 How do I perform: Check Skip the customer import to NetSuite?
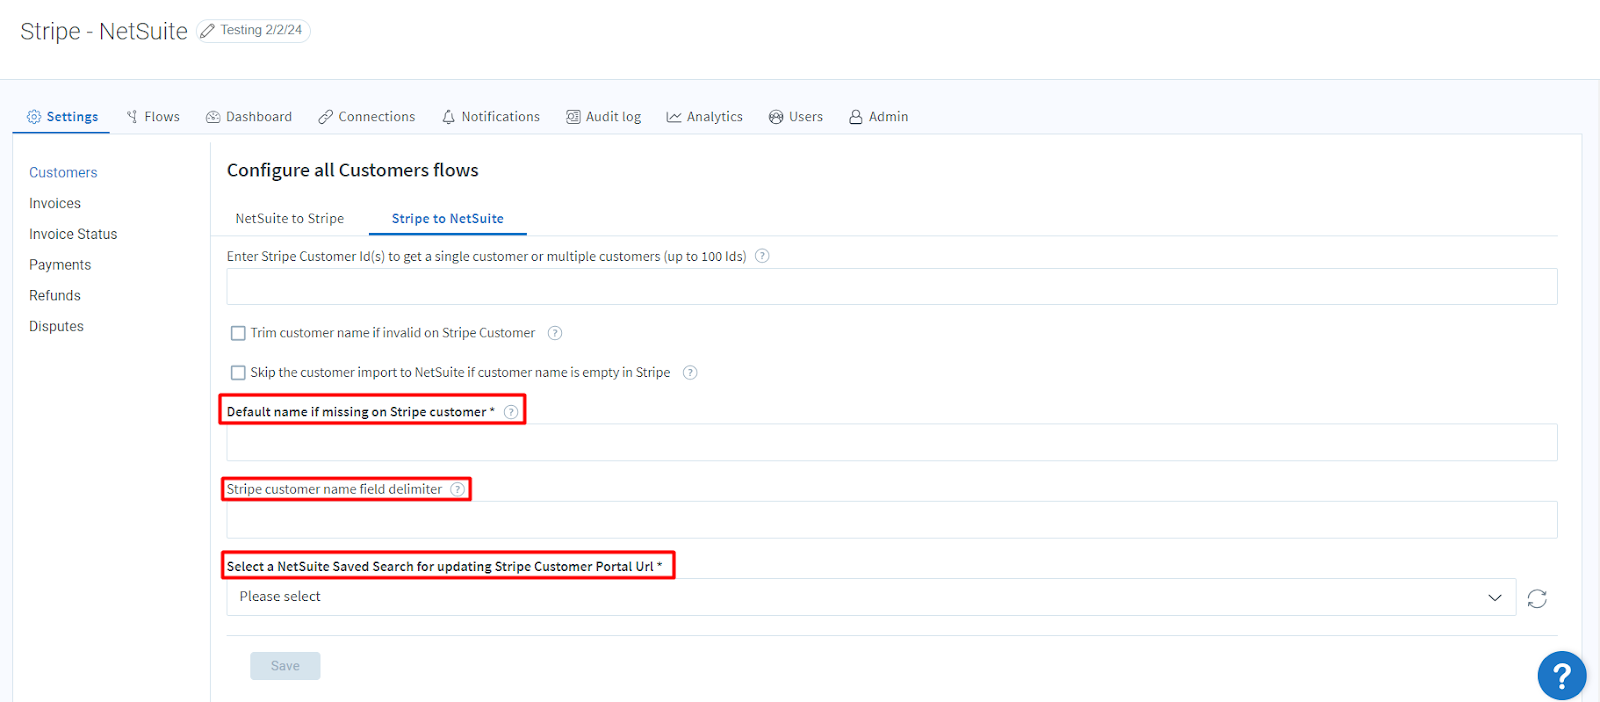tap(238, 373)
